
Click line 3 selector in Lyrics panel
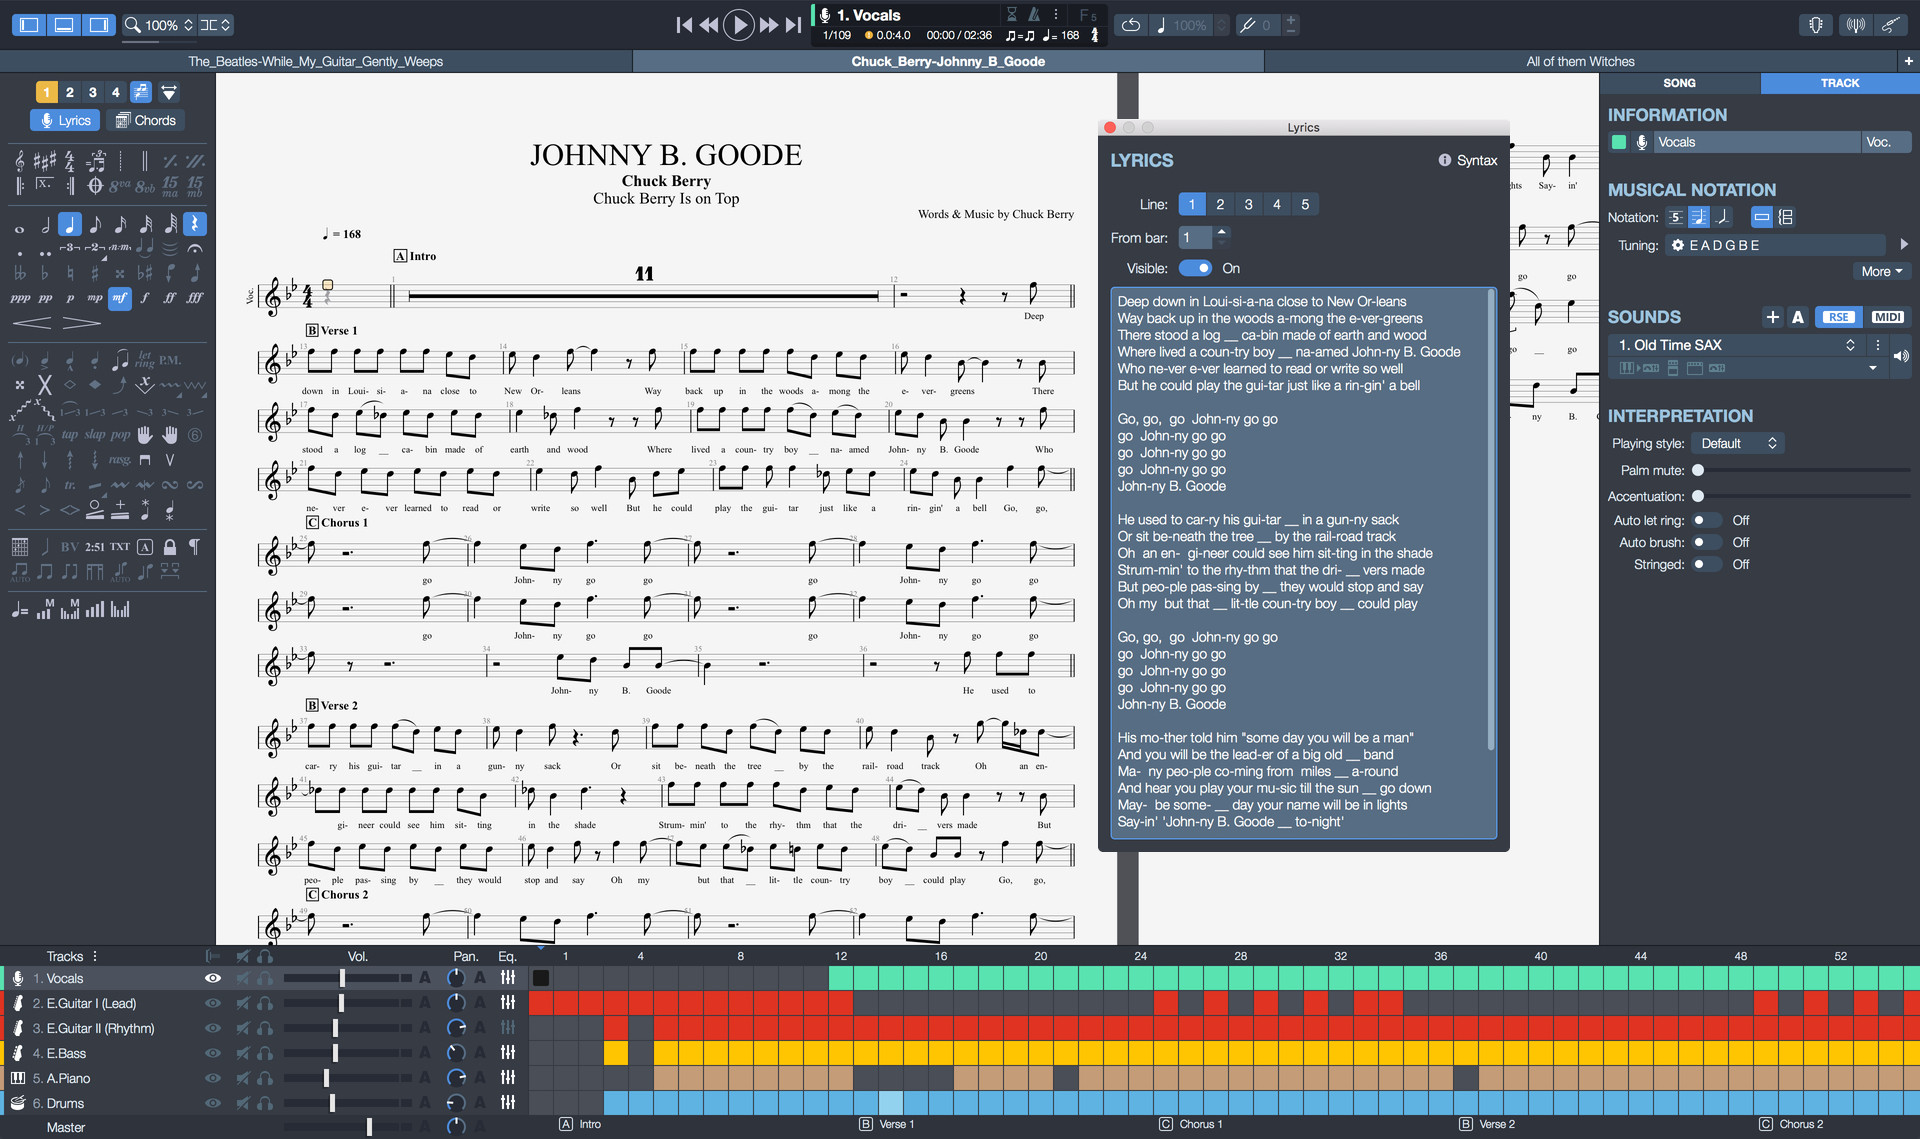click(x=1246, y=205)
